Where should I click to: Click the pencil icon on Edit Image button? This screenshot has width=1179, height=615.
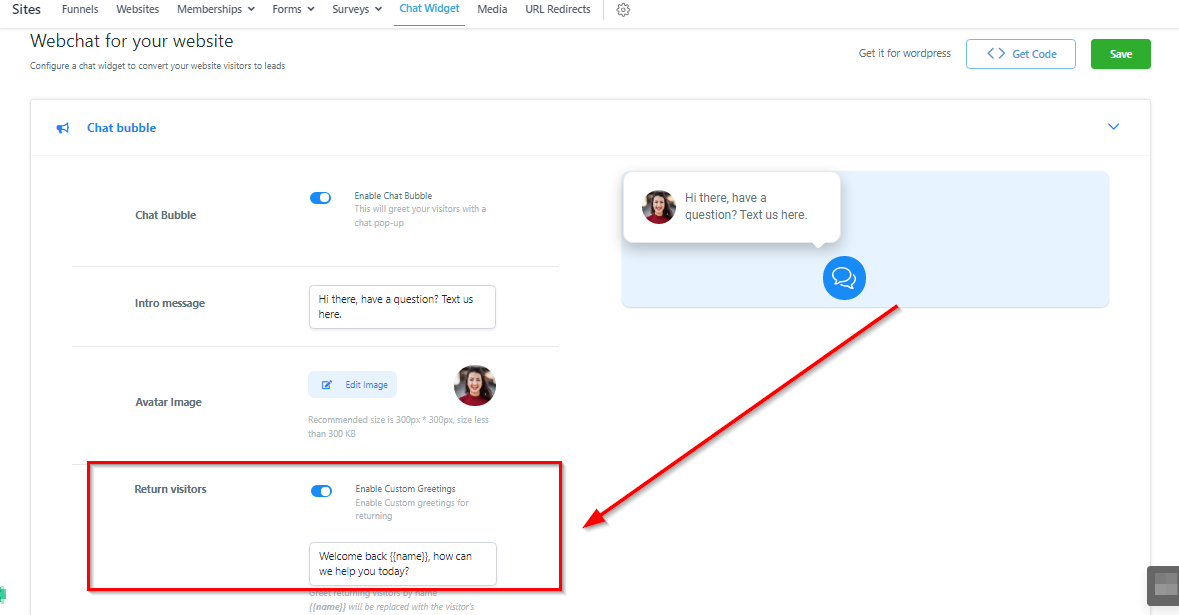pos(327,385)
